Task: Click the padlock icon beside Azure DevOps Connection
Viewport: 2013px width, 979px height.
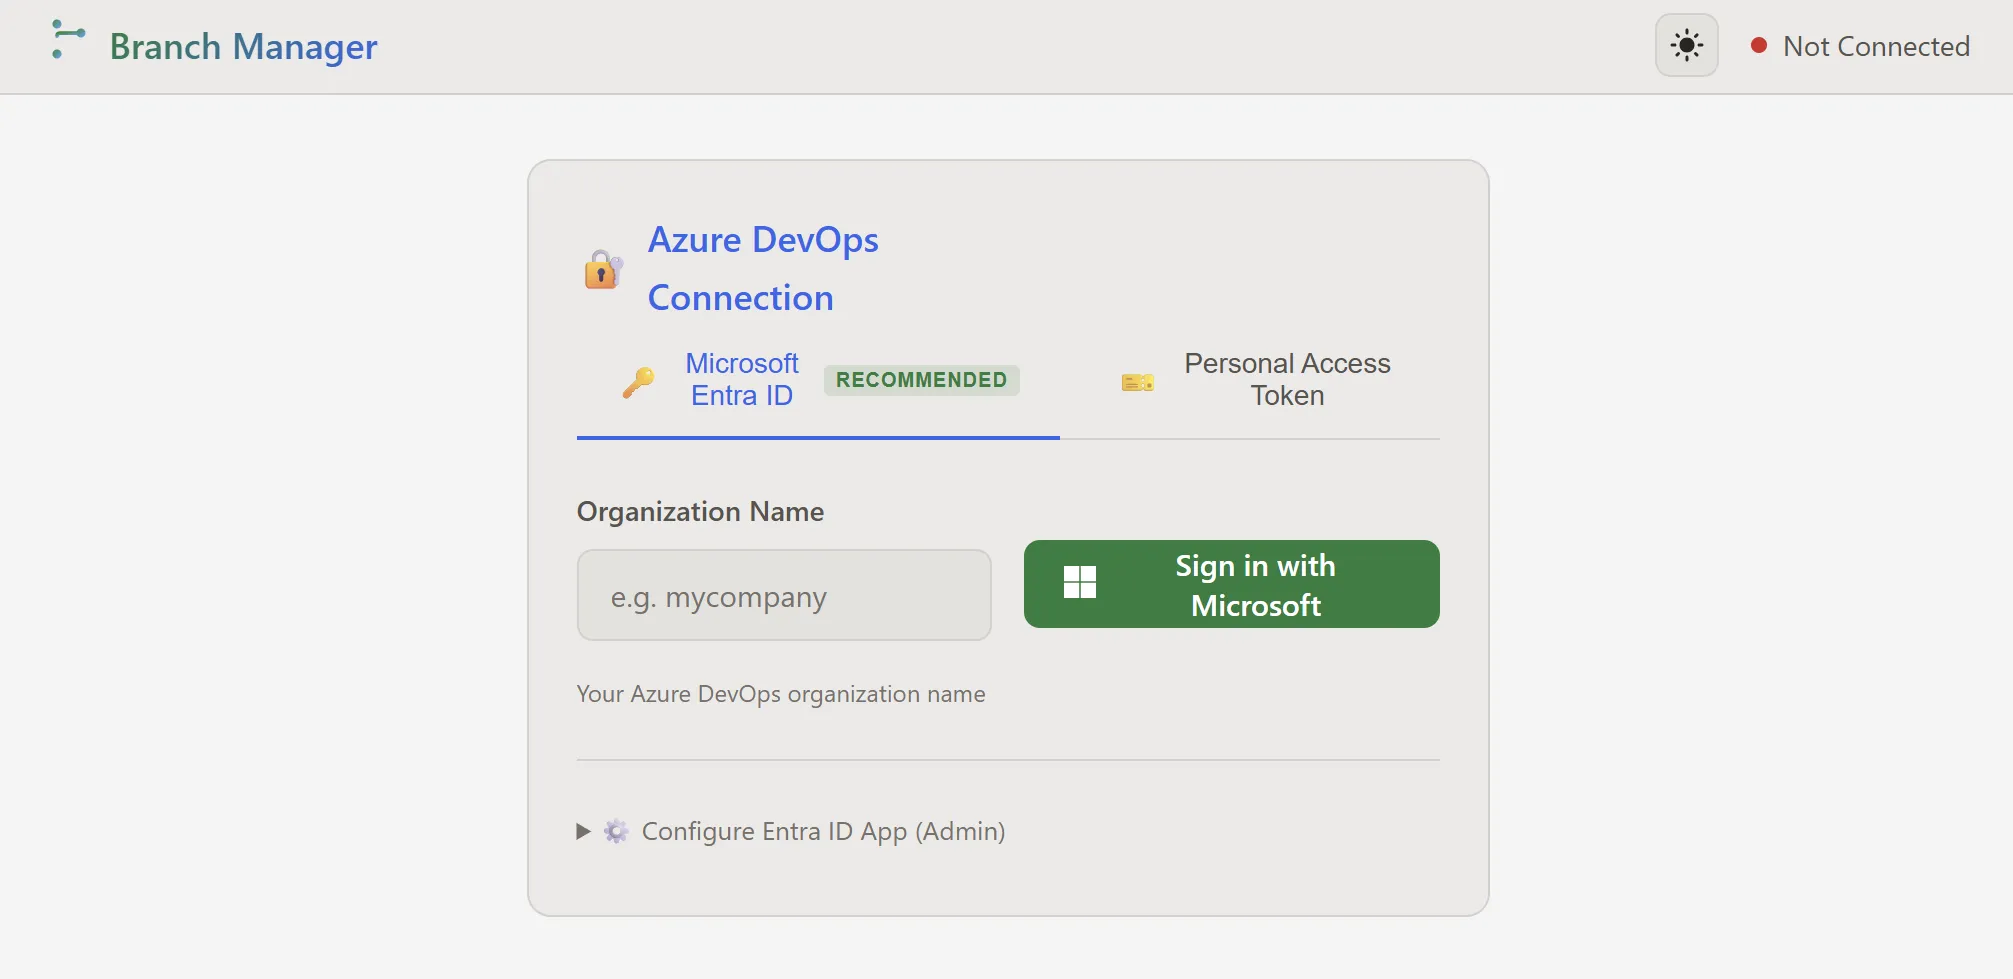Action: coord(601,269)
